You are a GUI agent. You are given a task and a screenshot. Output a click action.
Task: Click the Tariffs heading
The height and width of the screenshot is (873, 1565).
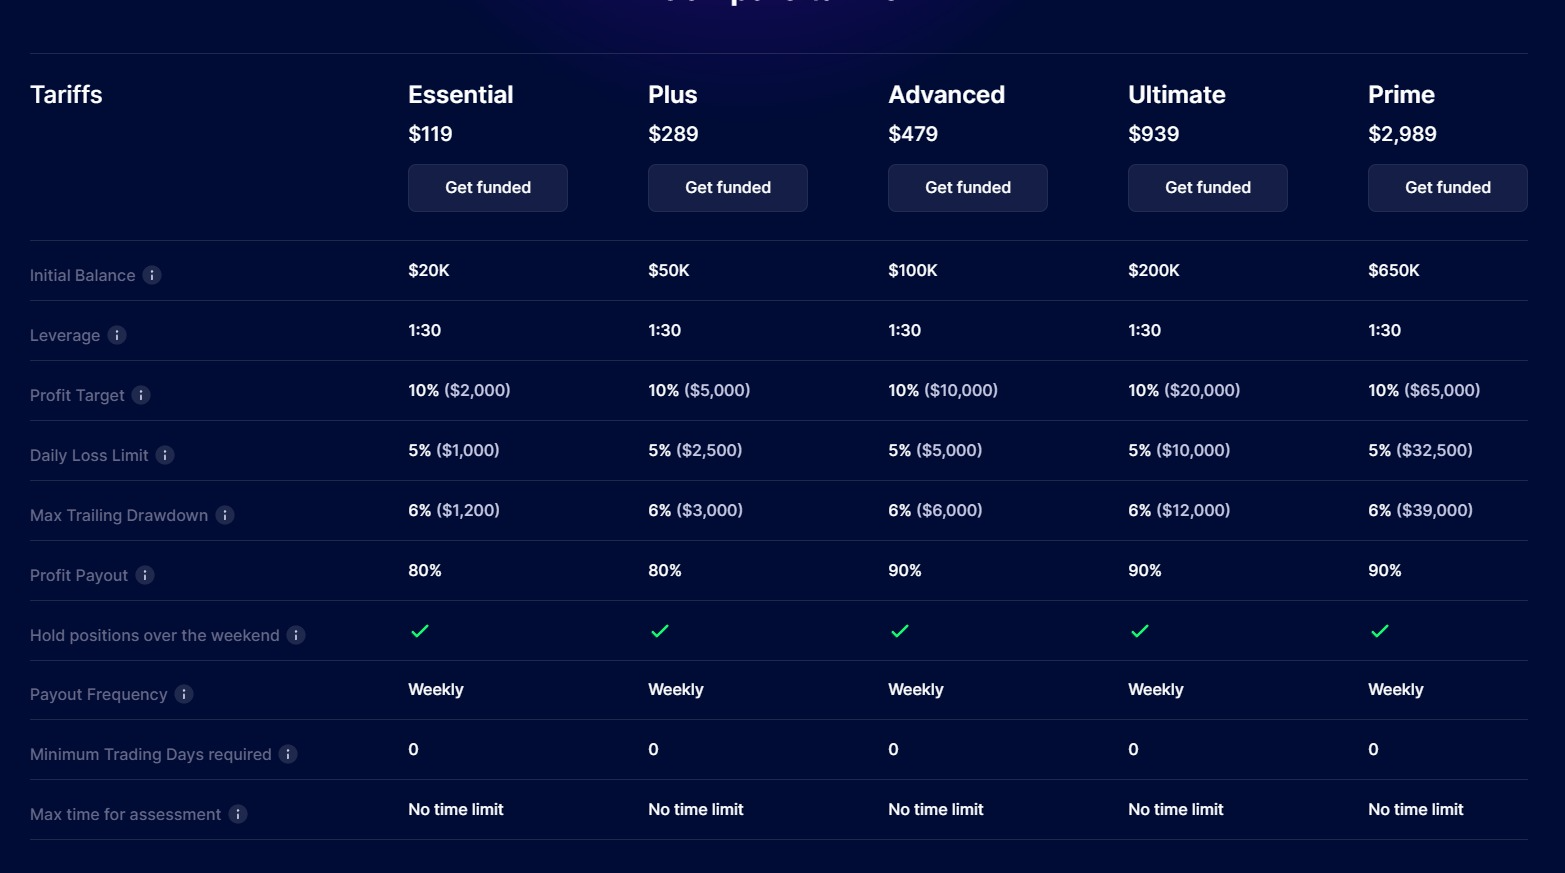pos(66,95)
